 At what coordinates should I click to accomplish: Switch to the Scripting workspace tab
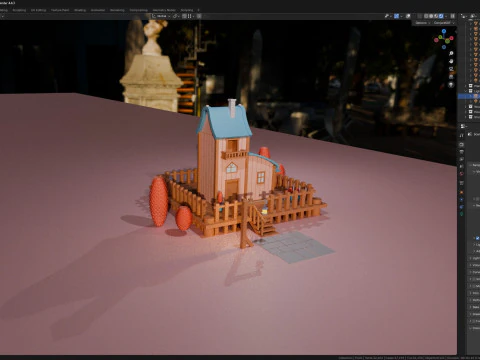[187, 10]
